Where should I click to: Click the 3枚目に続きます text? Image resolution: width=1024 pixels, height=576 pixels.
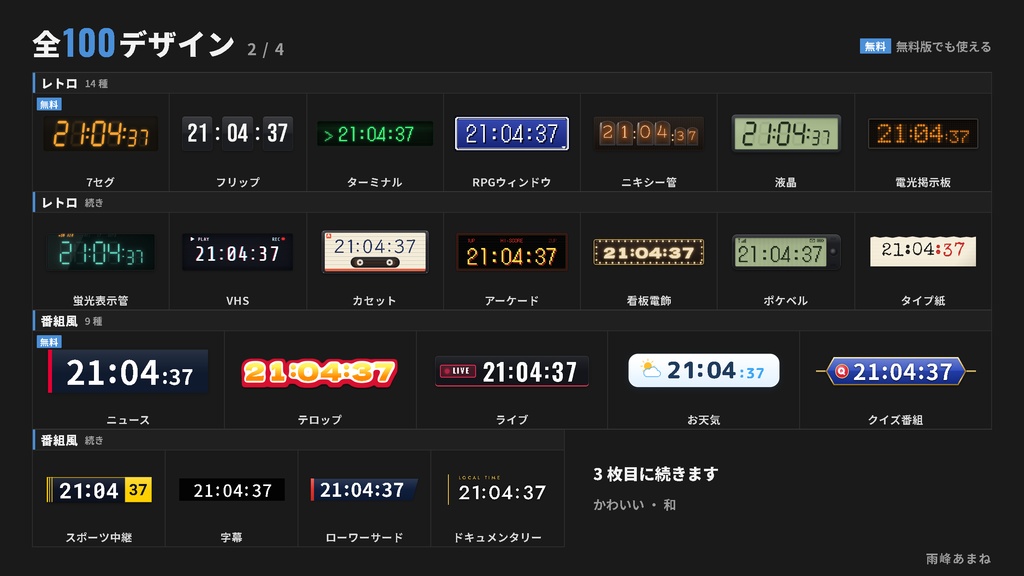coord(656,474)
